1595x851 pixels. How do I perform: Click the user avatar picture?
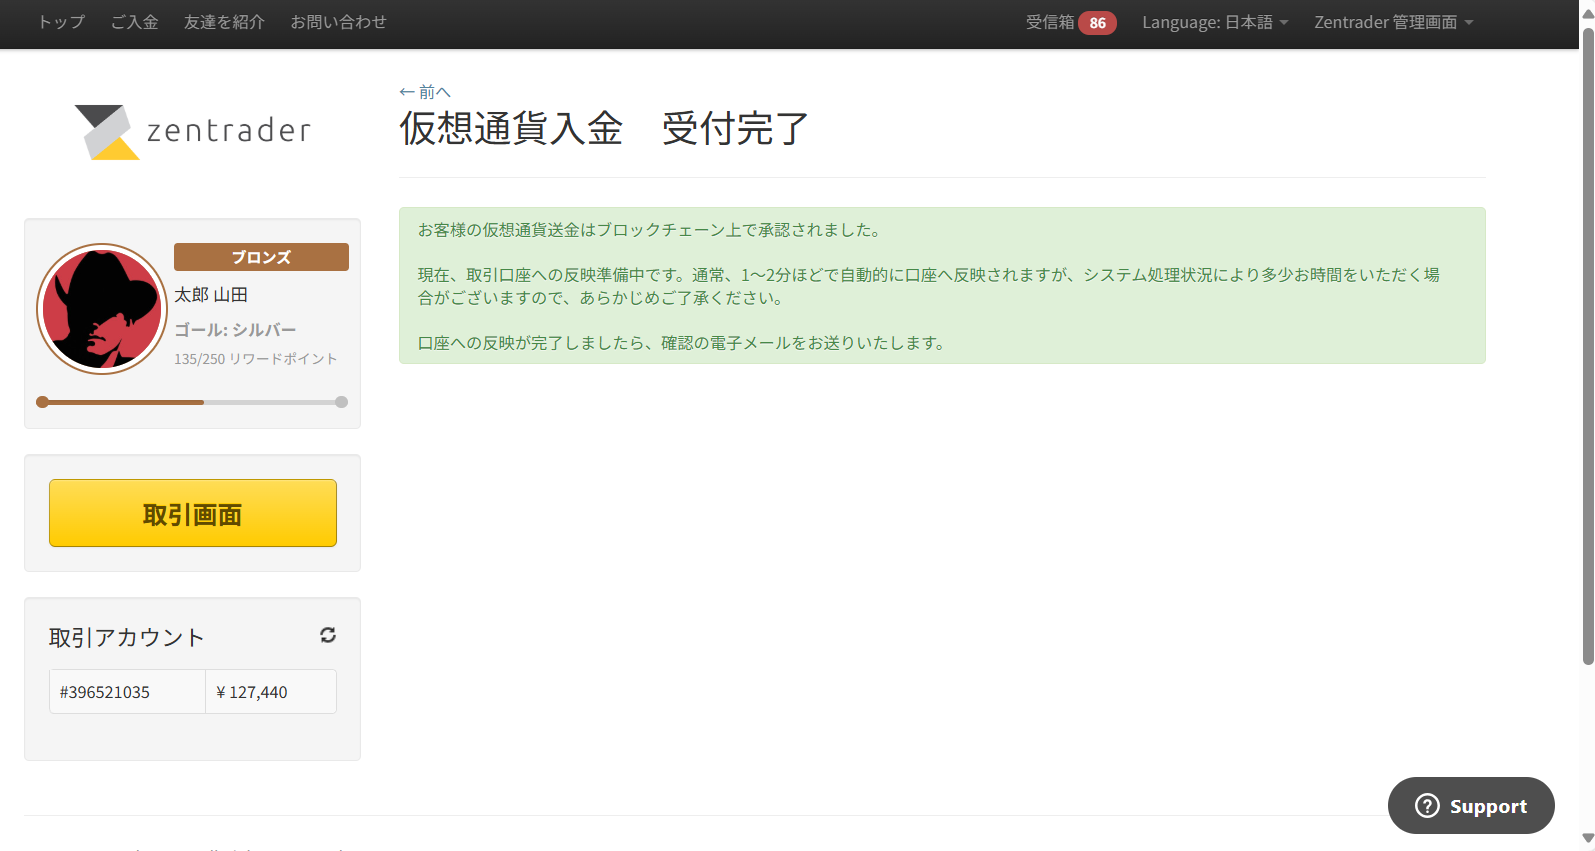point(102,309)
